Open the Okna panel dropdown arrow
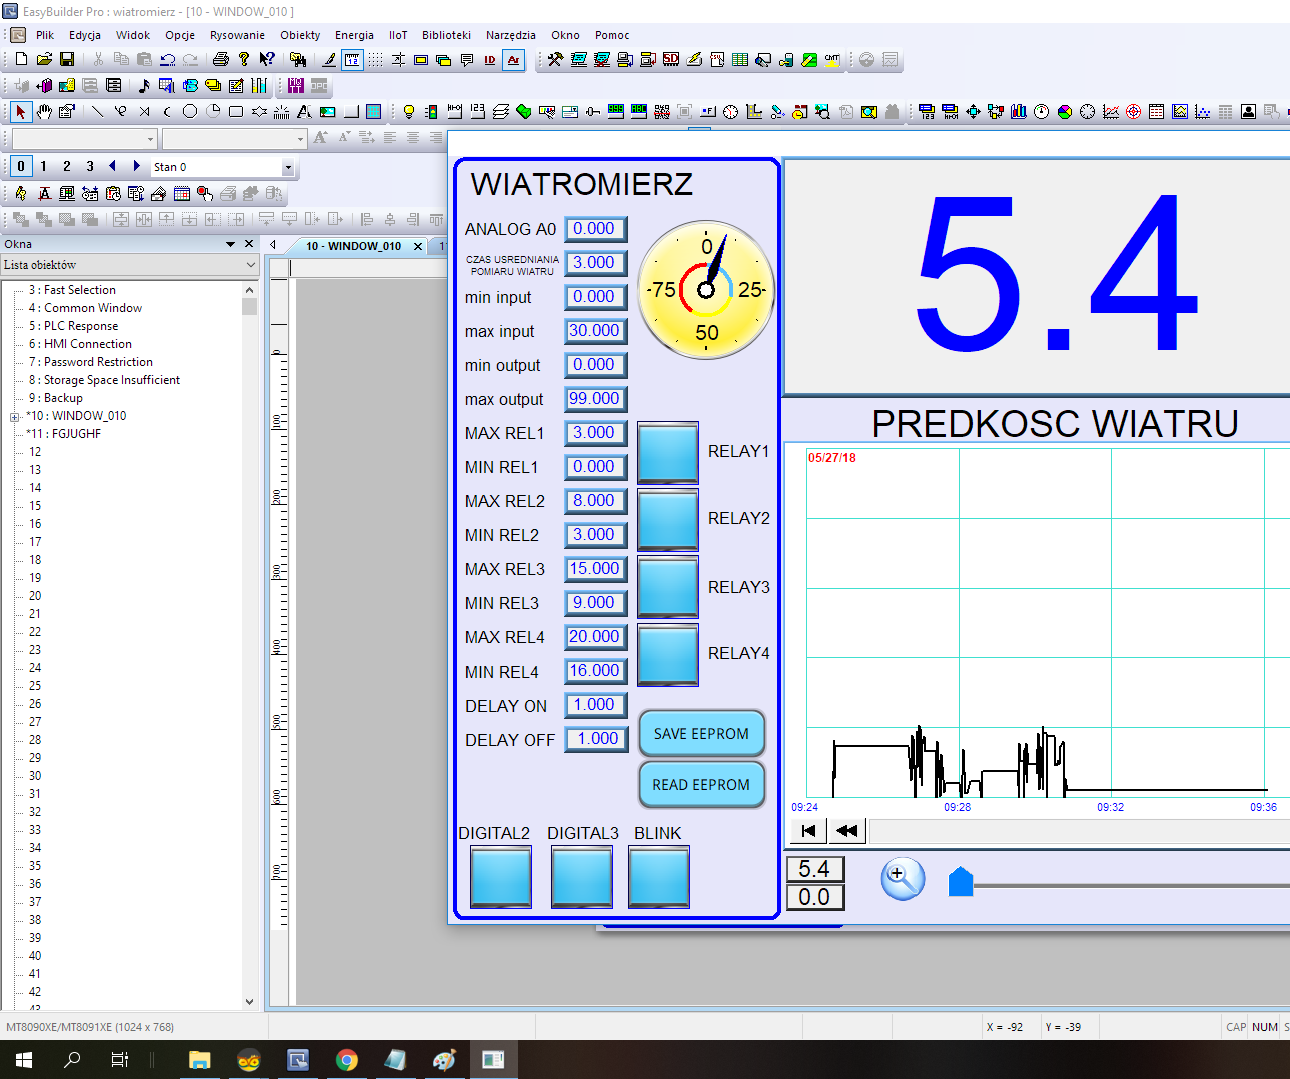This screenshot has height=1079, width=1290. pos(231,244)
